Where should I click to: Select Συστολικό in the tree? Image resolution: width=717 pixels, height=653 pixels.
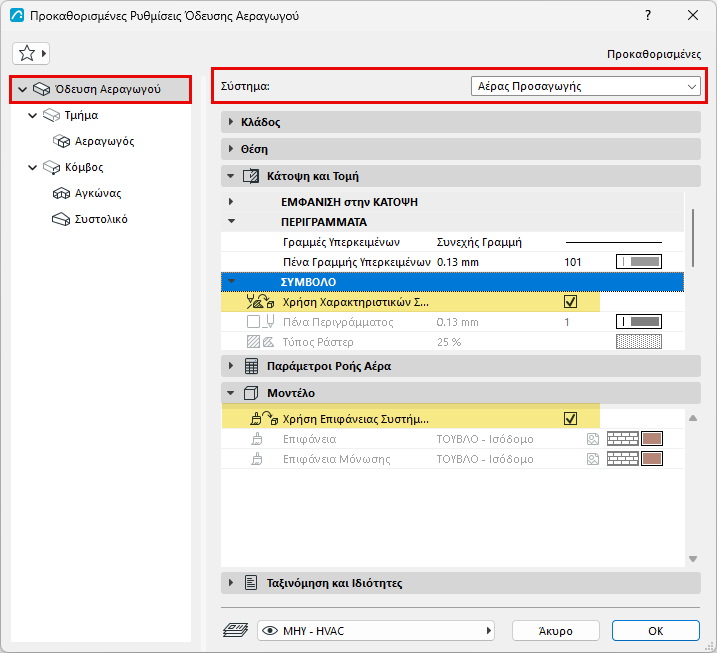101,219
